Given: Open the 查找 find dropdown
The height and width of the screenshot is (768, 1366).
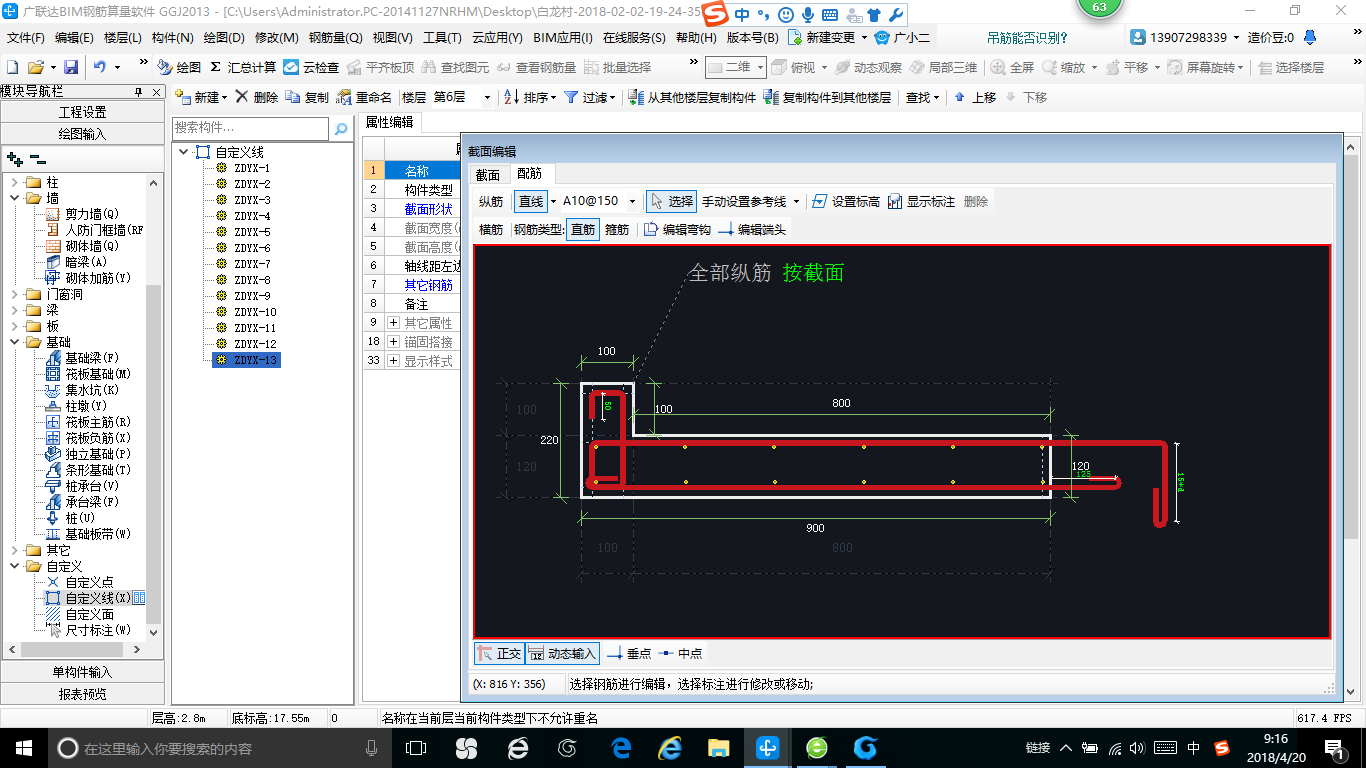Looking at the screenshot, I should [923, 97].
